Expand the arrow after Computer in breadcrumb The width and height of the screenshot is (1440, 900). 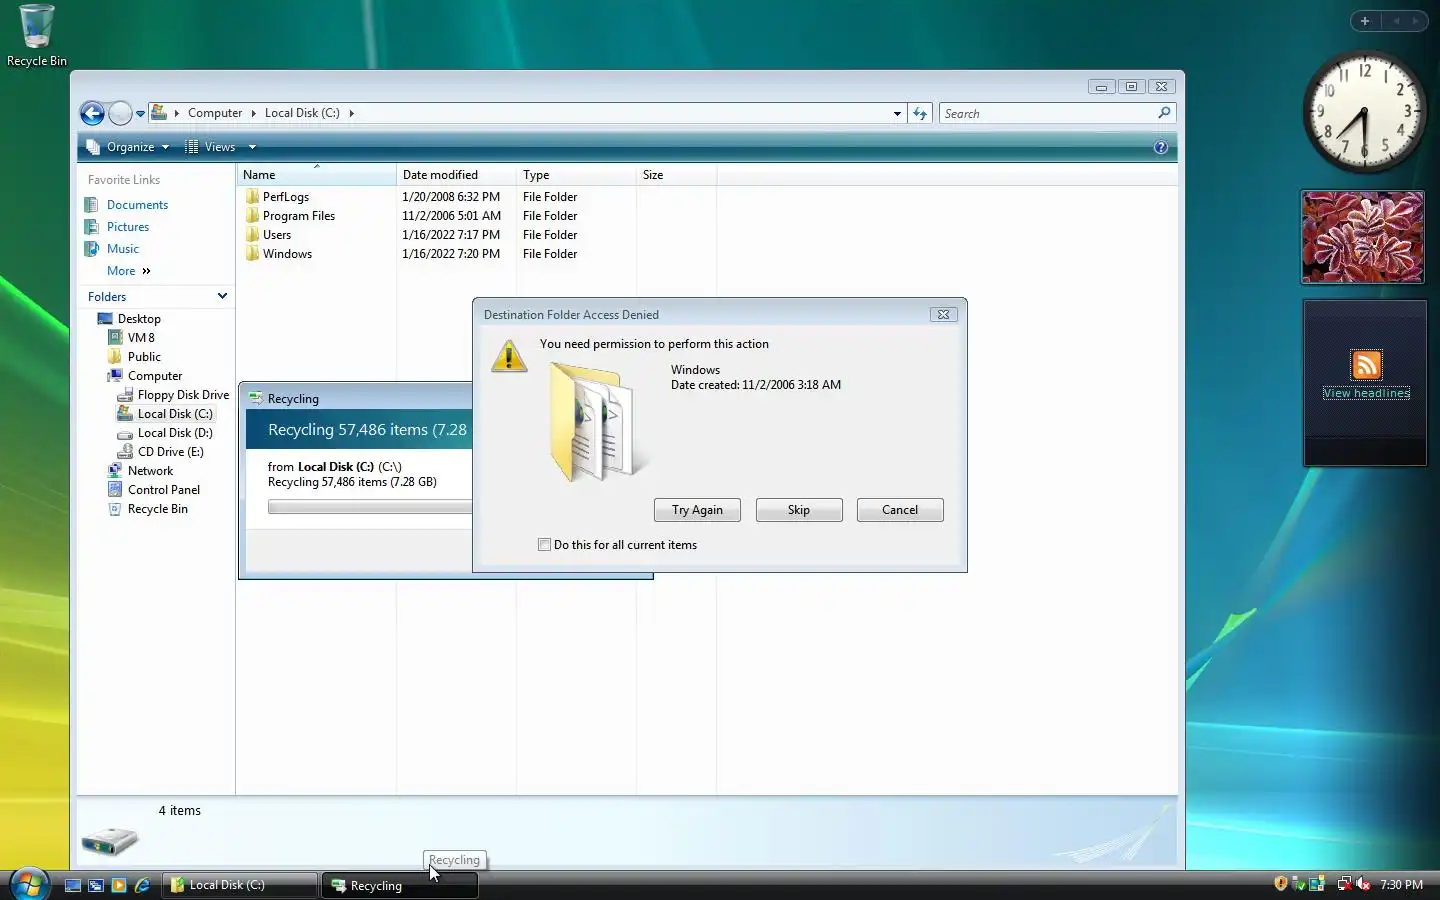tap(253, 113)
